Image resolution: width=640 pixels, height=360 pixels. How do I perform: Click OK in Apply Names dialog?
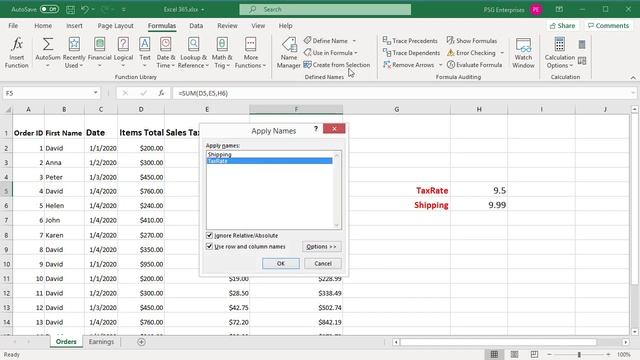pos(281,263)
